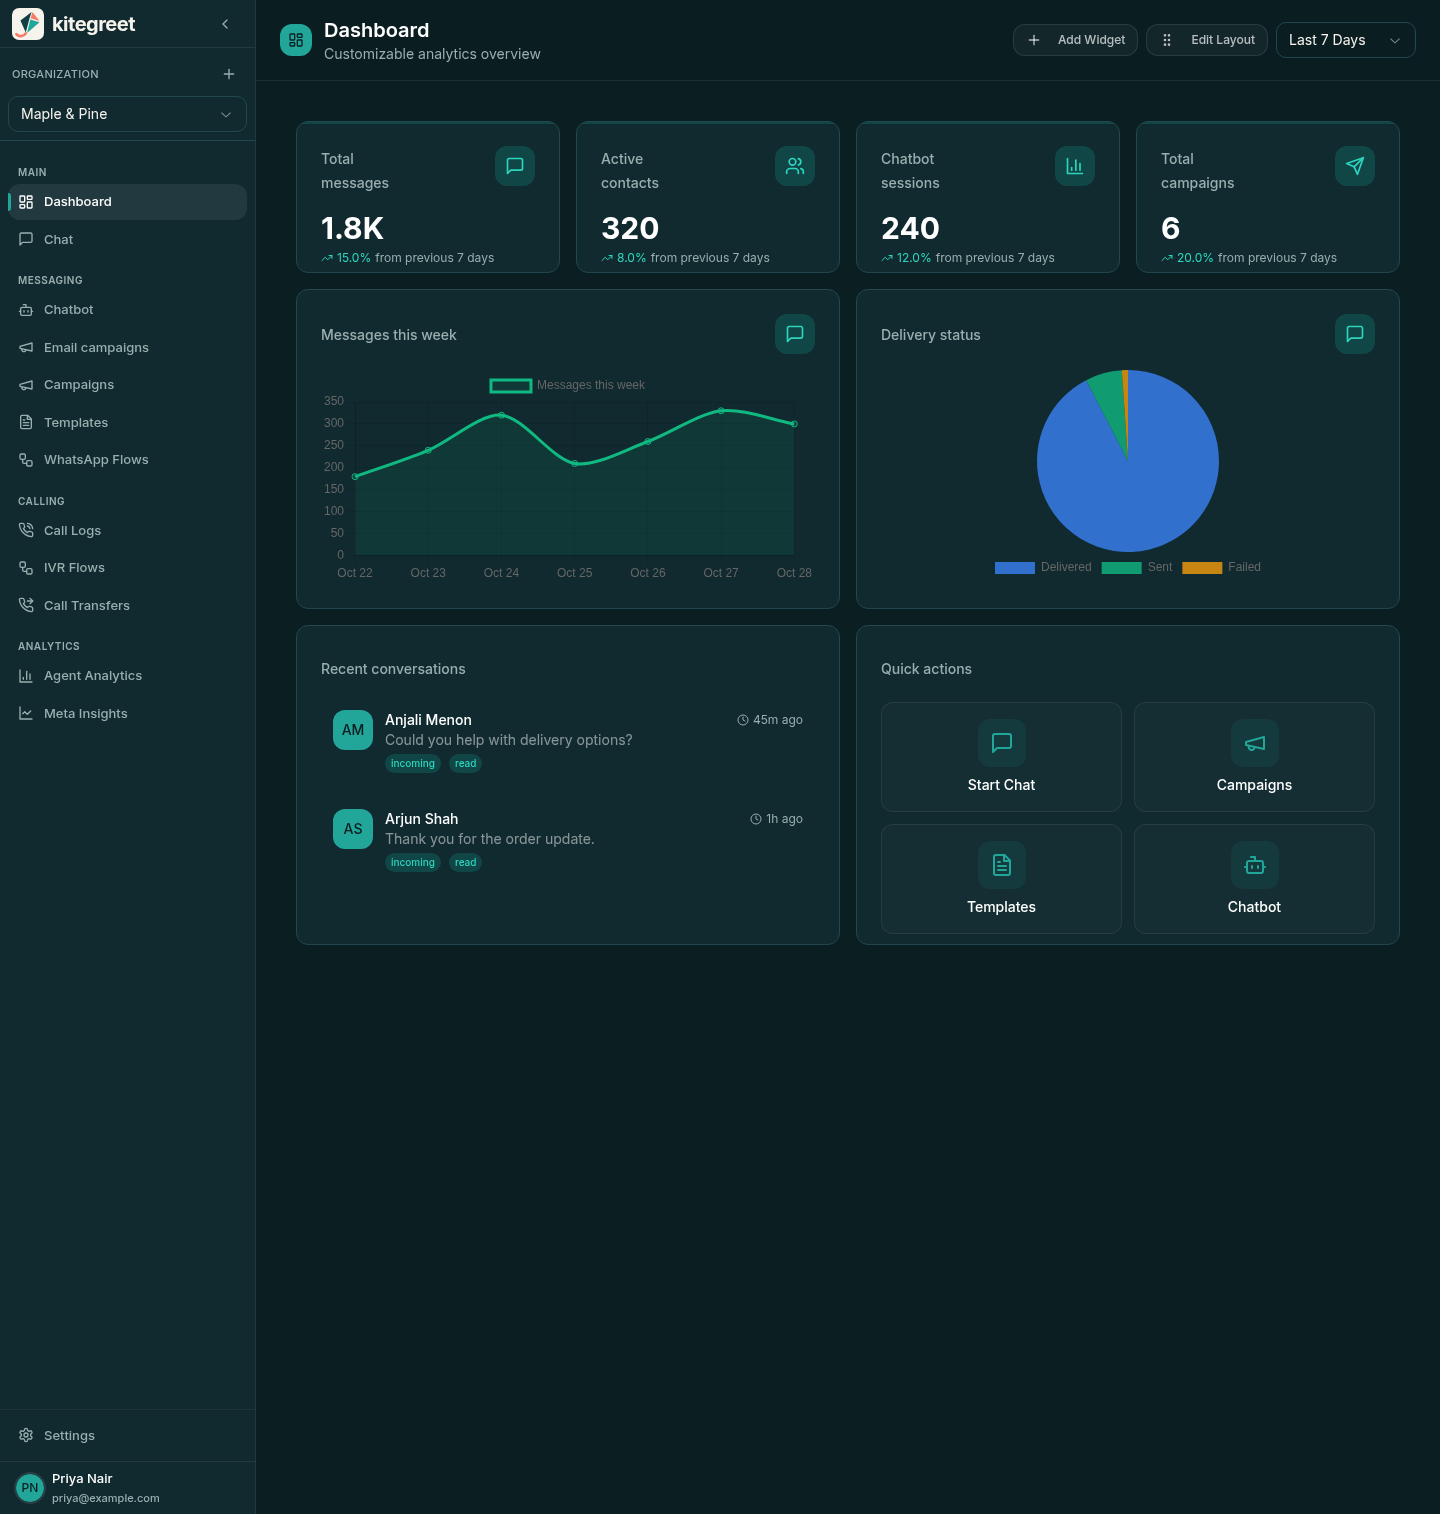
Task: Open Agent Analytics page
Action: click(x=127, y=676)
